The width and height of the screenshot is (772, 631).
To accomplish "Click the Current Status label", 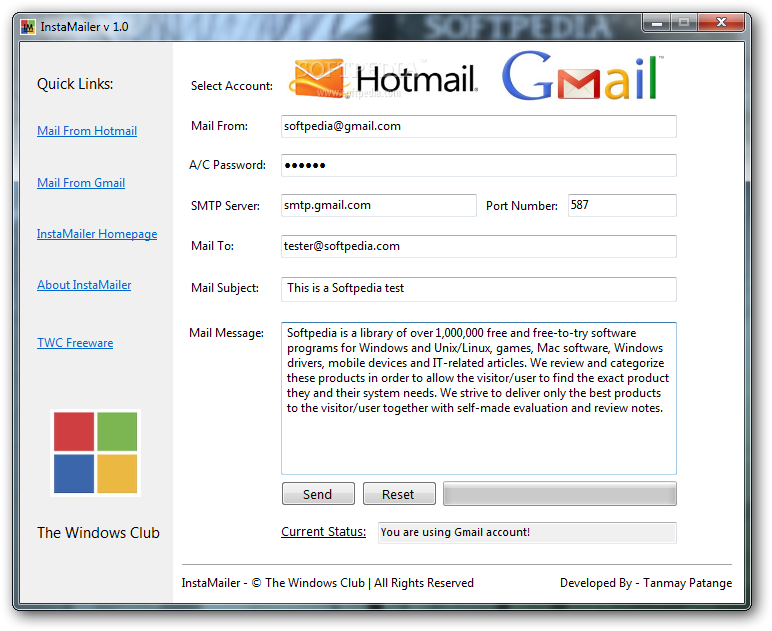I will pos(323,532).
